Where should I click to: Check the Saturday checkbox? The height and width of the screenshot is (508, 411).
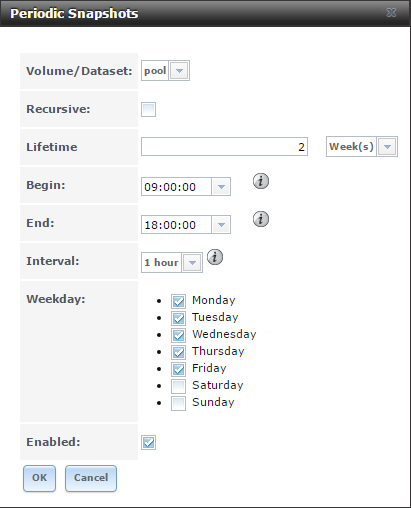(x=178, y=386)
